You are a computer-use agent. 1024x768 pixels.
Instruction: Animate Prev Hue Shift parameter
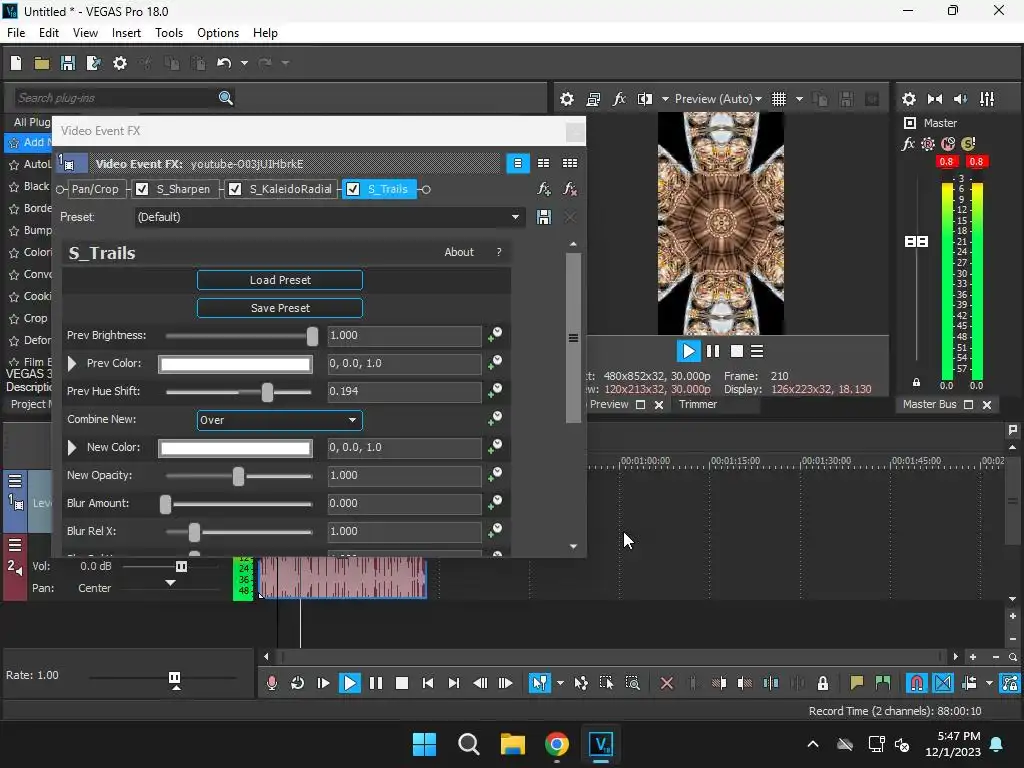(495, 391)
